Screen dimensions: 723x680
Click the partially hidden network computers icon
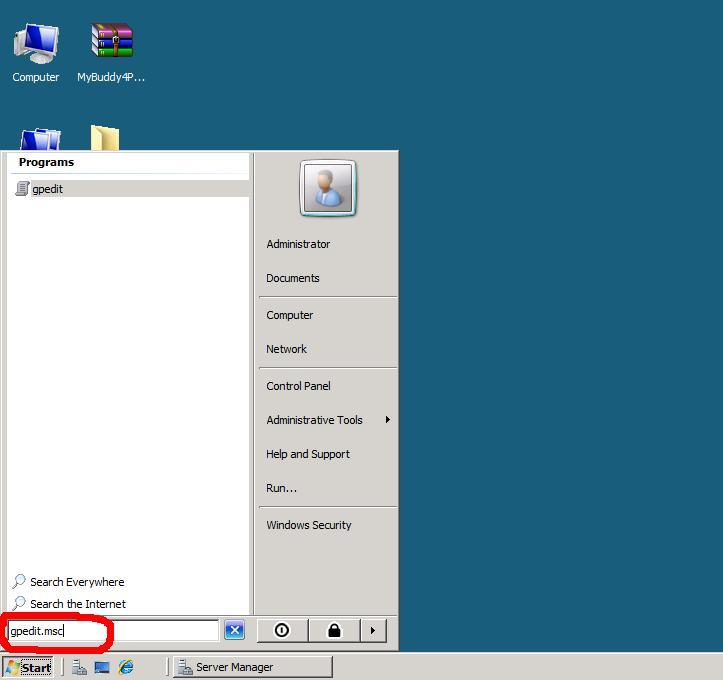pos(41,139)
